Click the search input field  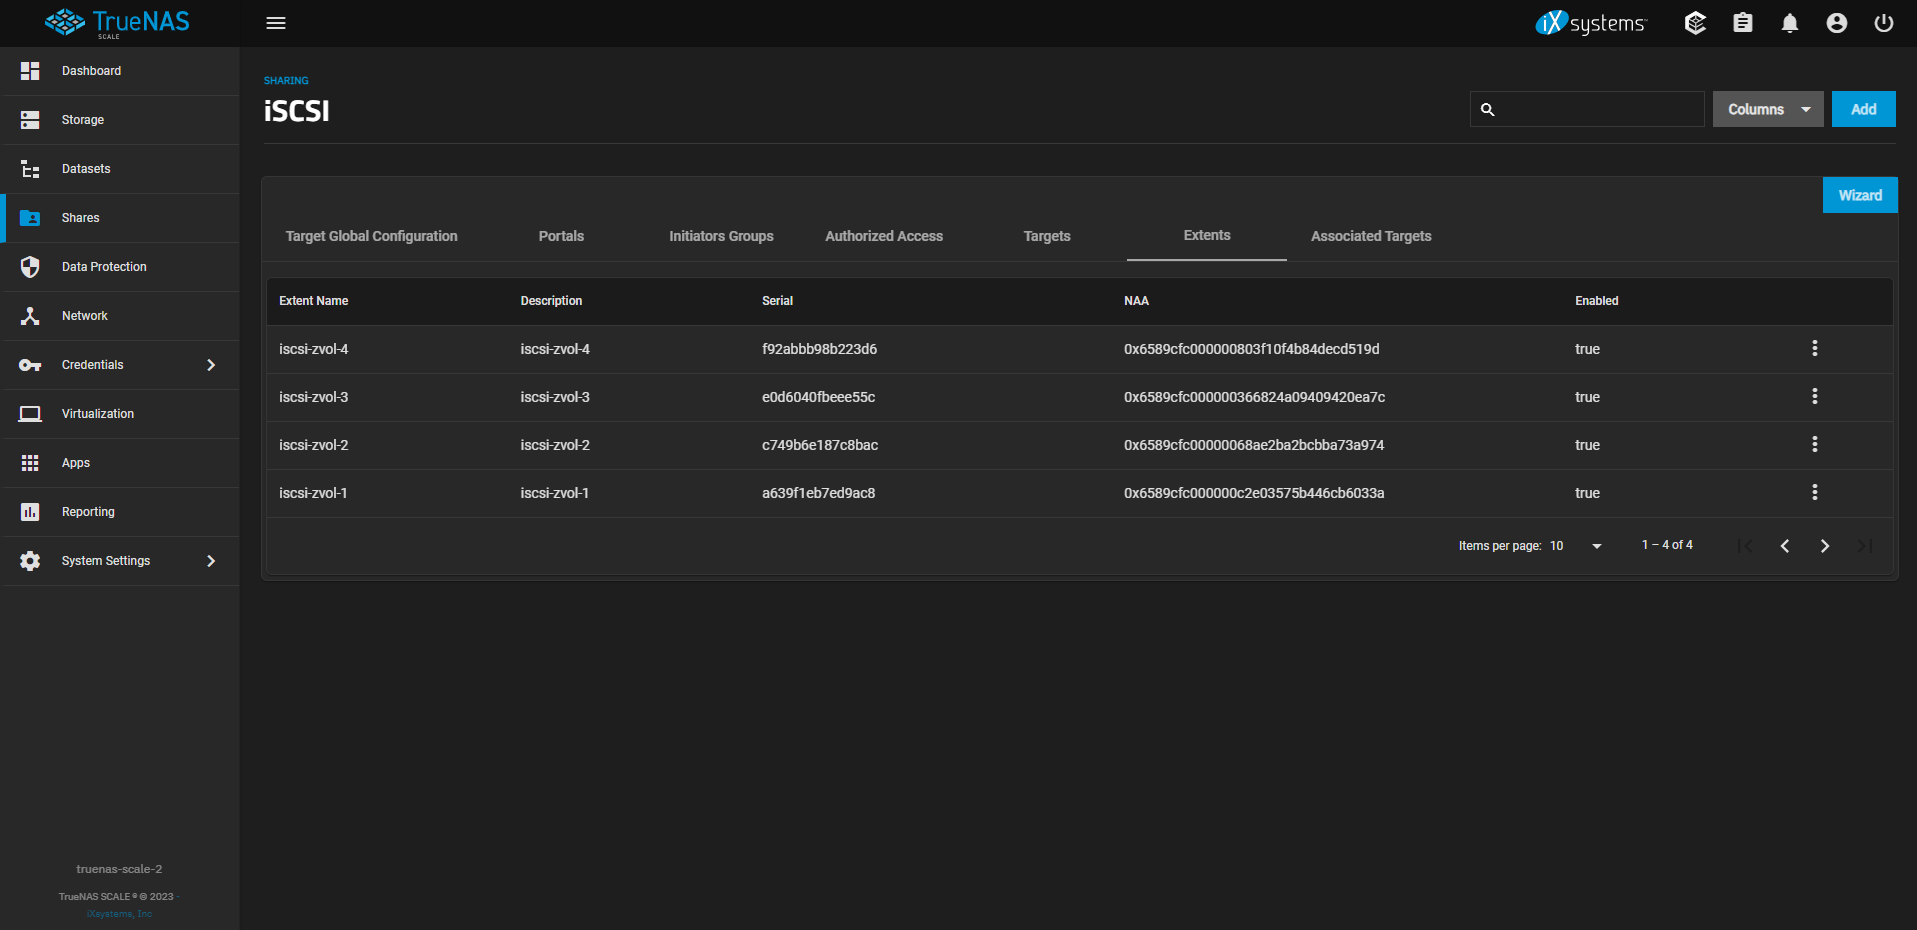pos(1598,110)
